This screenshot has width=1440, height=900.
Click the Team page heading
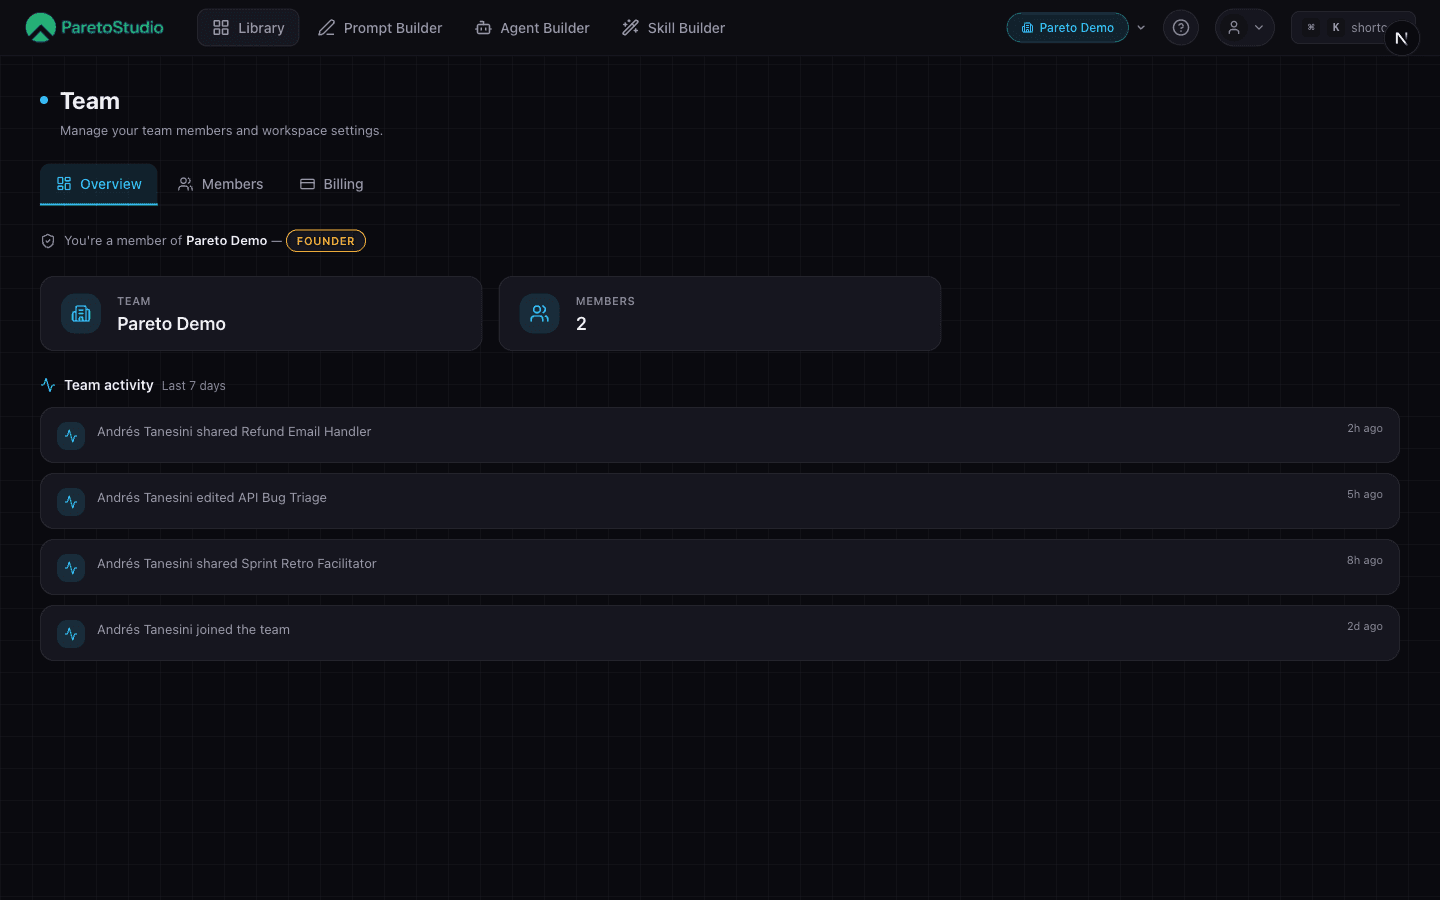point(90,101)
